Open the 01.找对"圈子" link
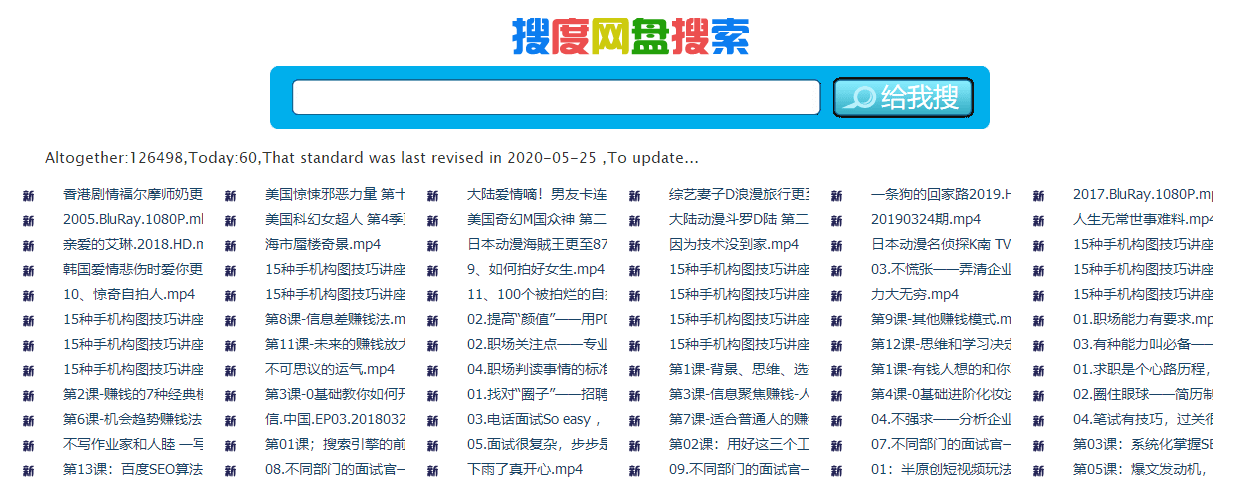This screenshot has height=496, width=1246. (537, 394)
